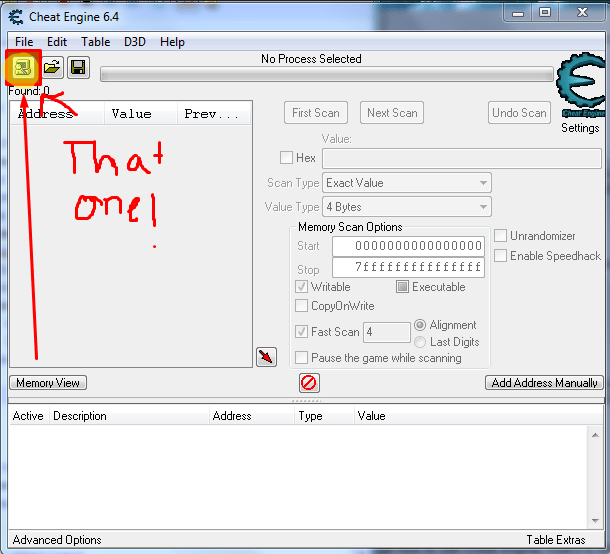610x554 pixels.
Task: Open Advanced Options
Action: pyautogui.click(x=57, y=540)
